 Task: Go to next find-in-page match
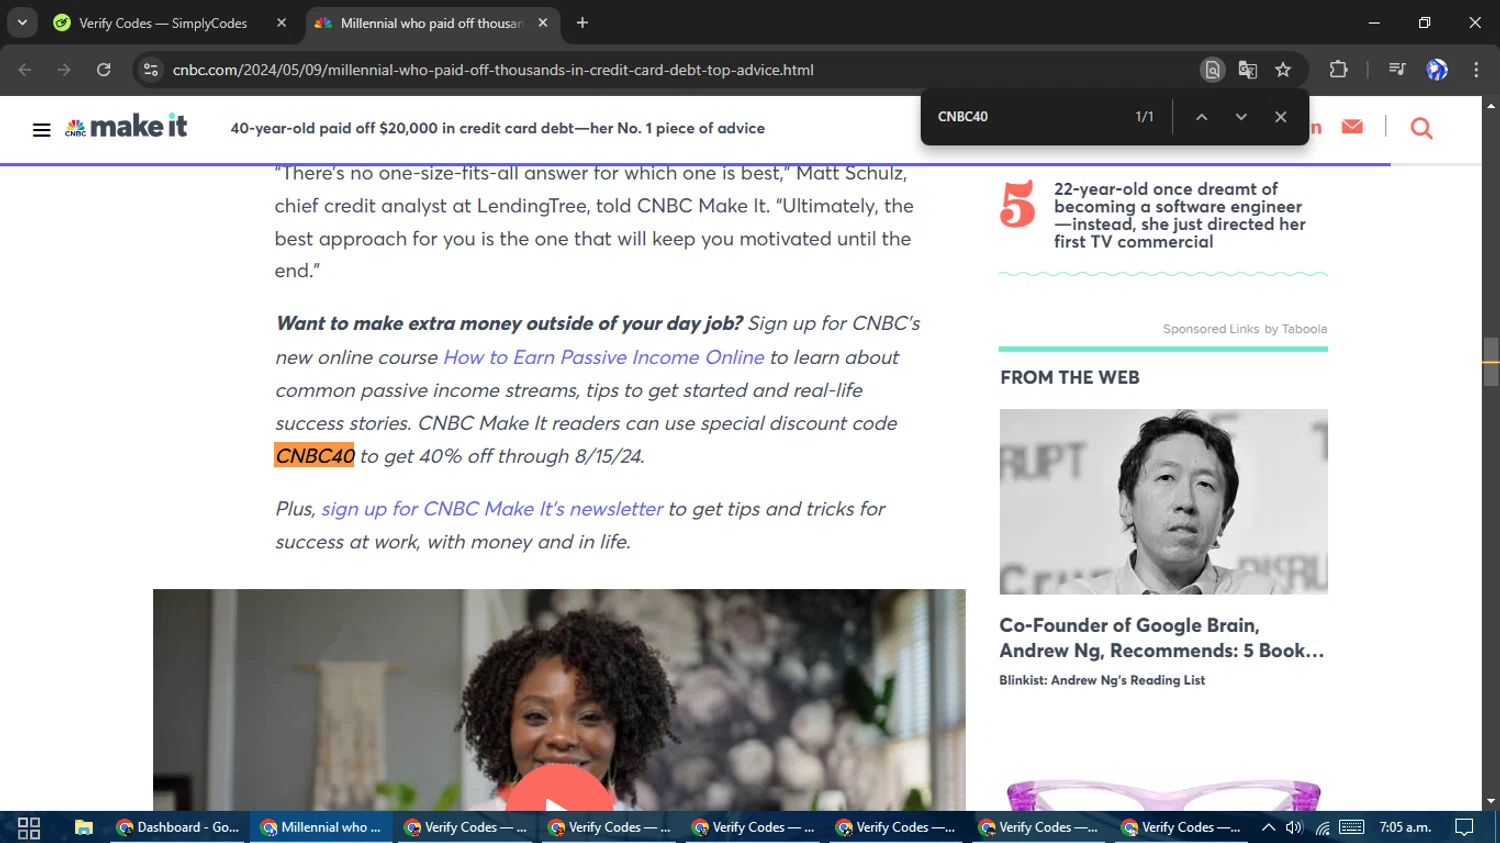coord(1241,117)
